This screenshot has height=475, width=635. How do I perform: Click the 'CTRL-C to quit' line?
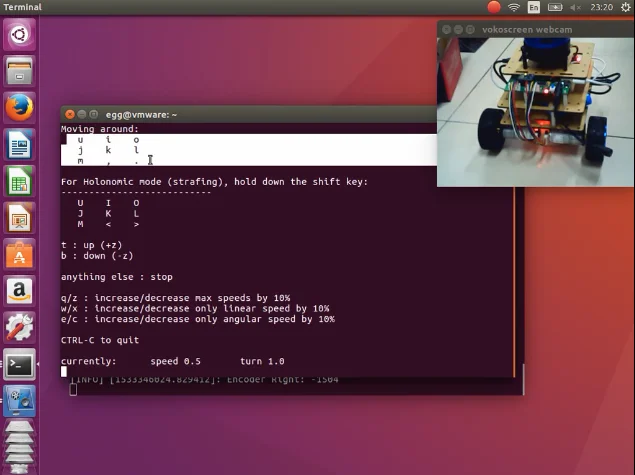[100, 340]
